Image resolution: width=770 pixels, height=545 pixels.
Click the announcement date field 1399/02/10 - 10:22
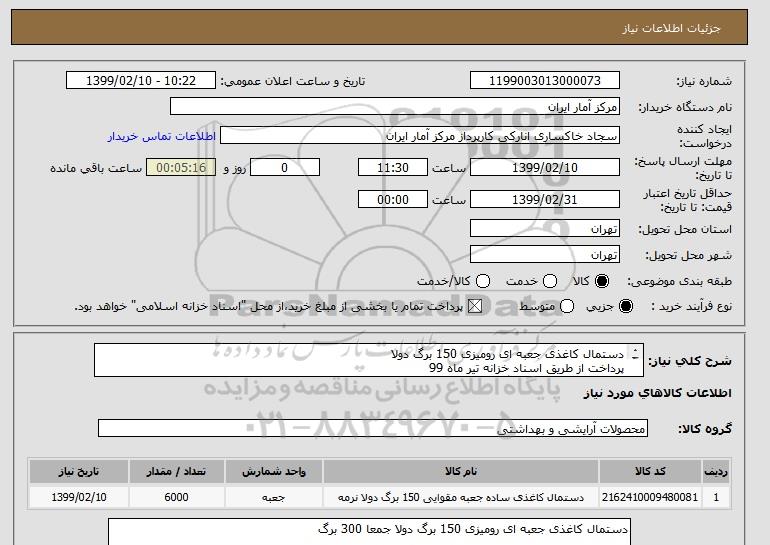(x=141, y=81)
